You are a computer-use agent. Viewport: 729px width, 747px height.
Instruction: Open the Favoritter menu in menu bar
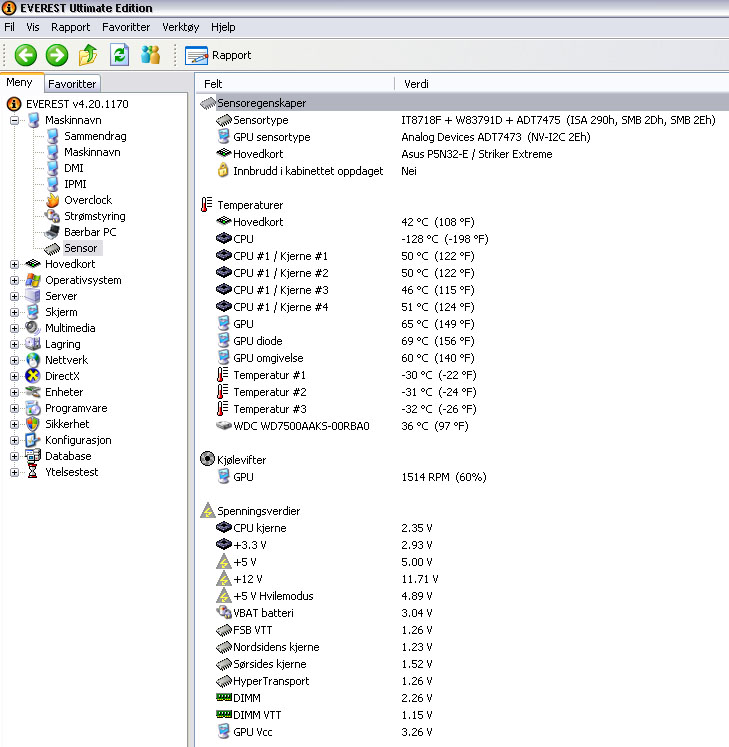(x=126, y=27)
